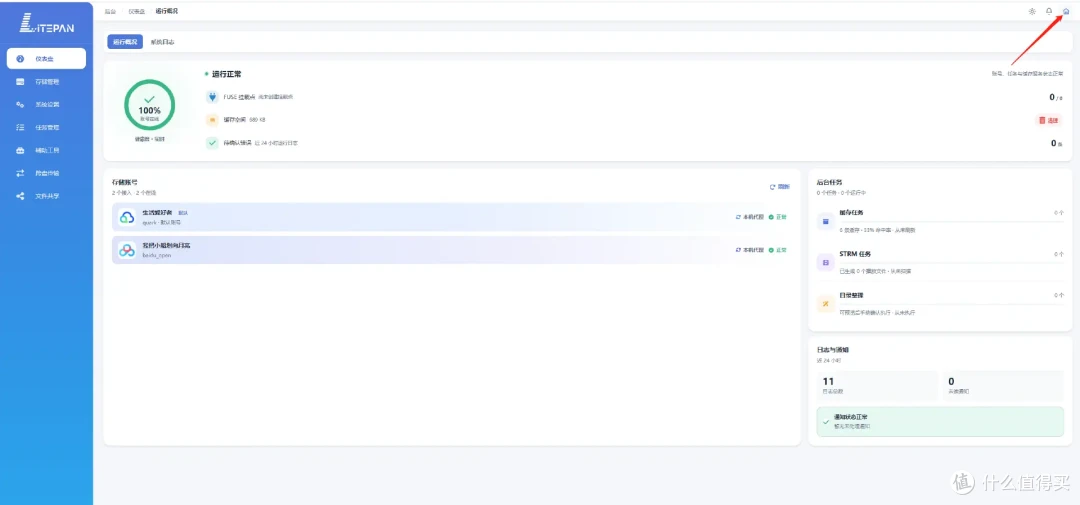Open the card showing 0 failed notifications
The image size is (1080, 505).
click(1003, 386)
